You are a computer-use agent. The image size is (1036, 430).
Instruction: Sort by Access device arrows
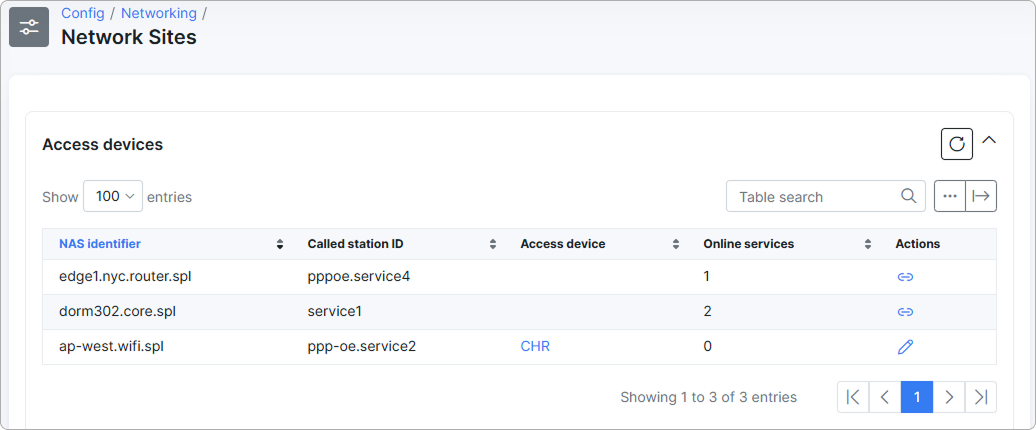[x=676, y=244]
